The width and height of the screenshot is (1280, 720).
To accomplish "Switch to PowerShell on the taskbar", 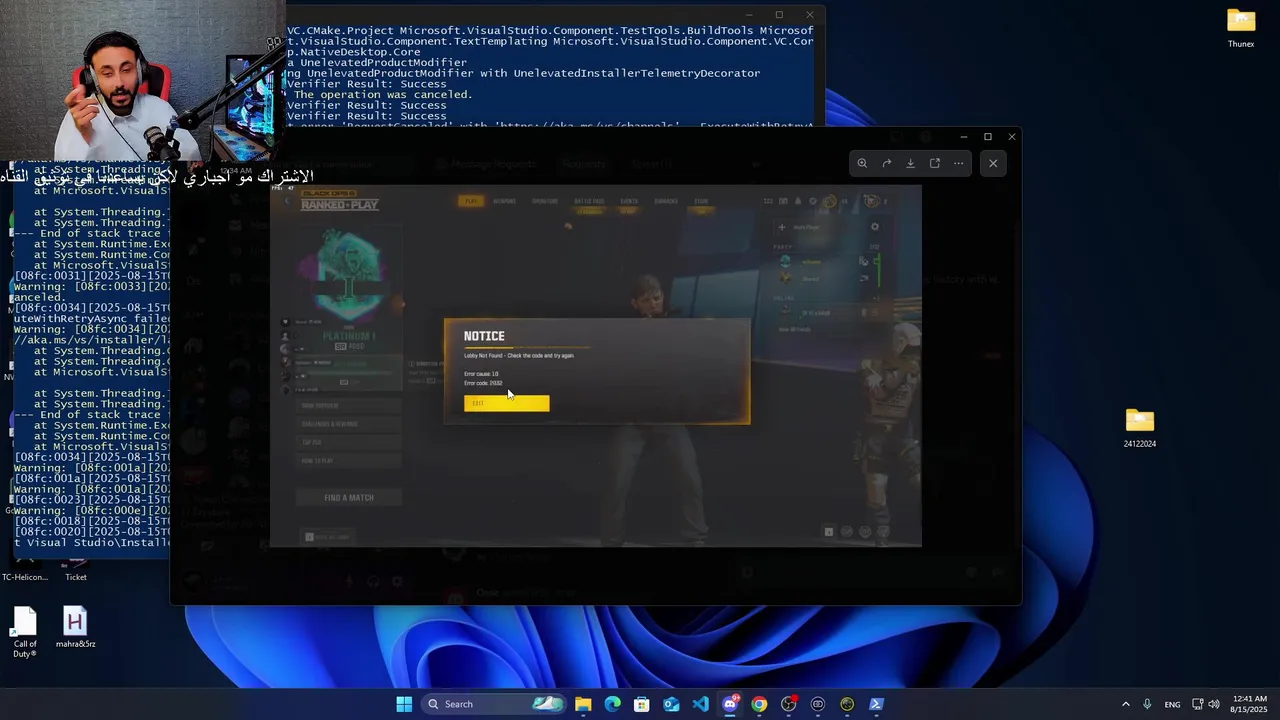I will pos(876,704).
